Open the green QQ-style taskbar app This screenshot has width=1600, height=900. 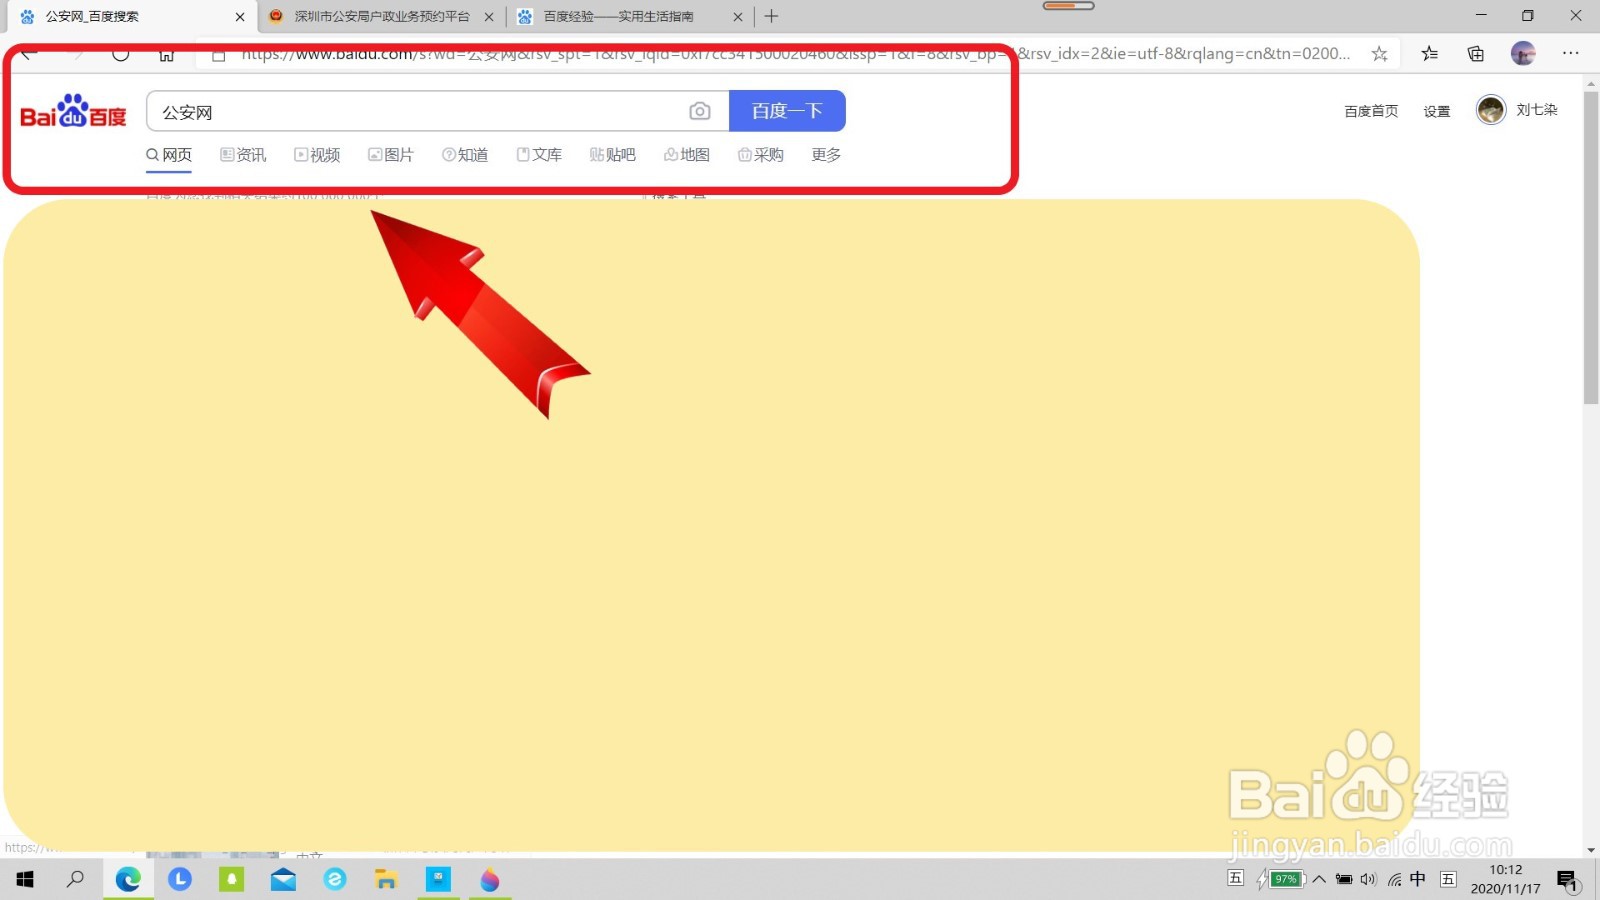coord(232,880)
